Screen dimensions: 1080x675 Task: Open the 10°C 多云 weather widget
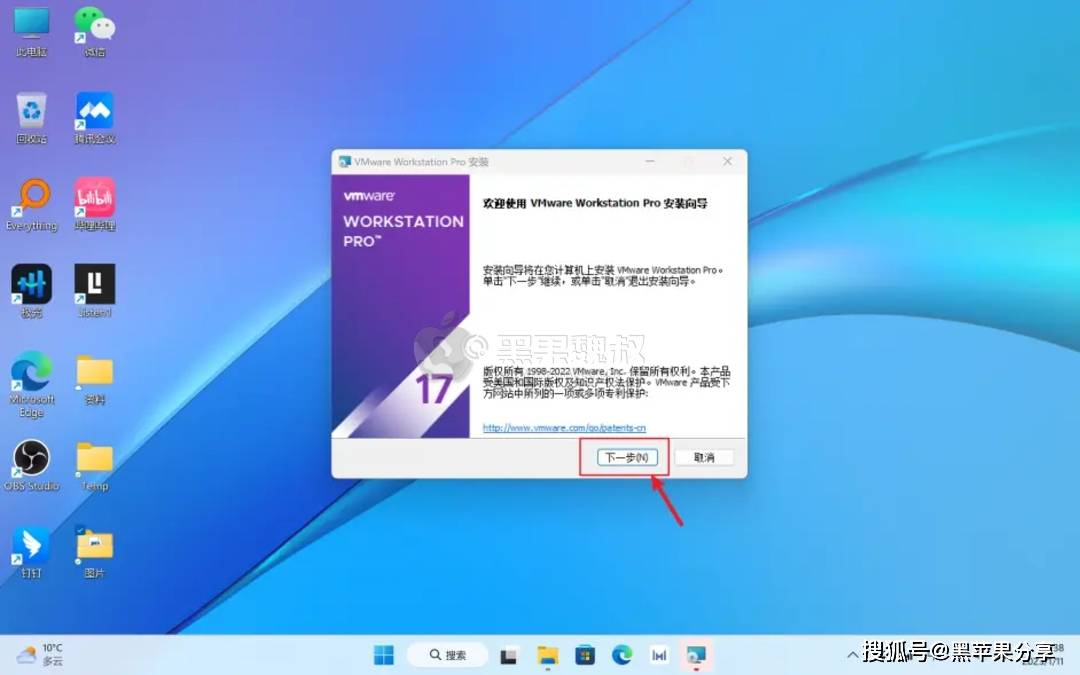click(40, 655)
